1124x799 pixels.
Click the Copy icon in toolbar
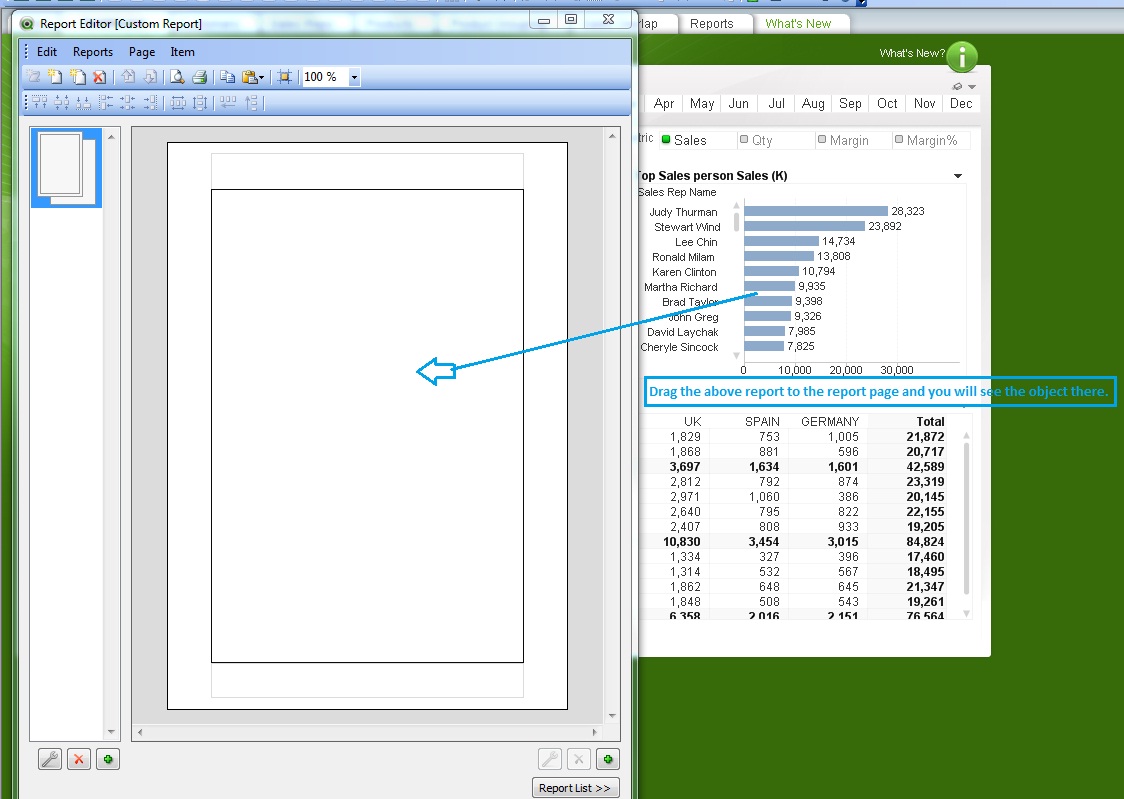228,77
